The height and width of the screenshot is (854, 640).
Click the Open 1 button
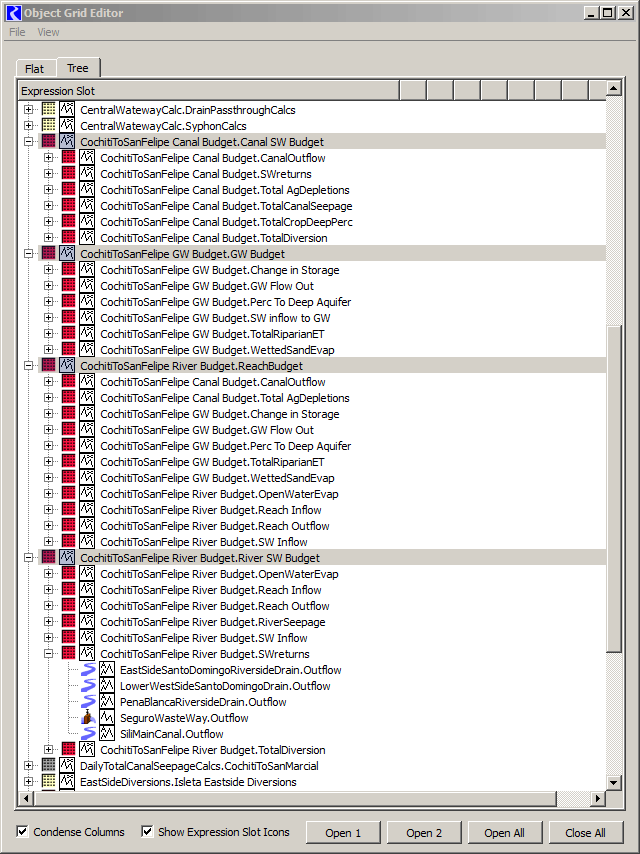pos(343,832)
